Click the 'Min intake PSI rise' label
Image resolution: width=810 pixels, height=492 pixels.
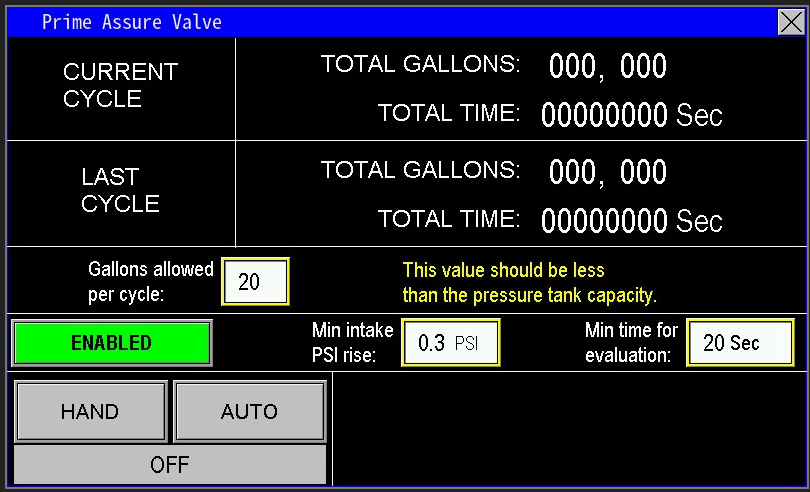(x=353, y=343)
